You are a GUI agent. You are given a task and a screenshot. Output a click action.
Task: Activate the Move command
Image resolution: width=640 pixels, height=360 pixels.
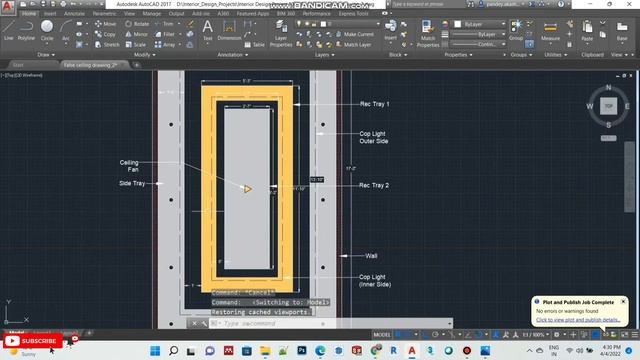(106, 24)
